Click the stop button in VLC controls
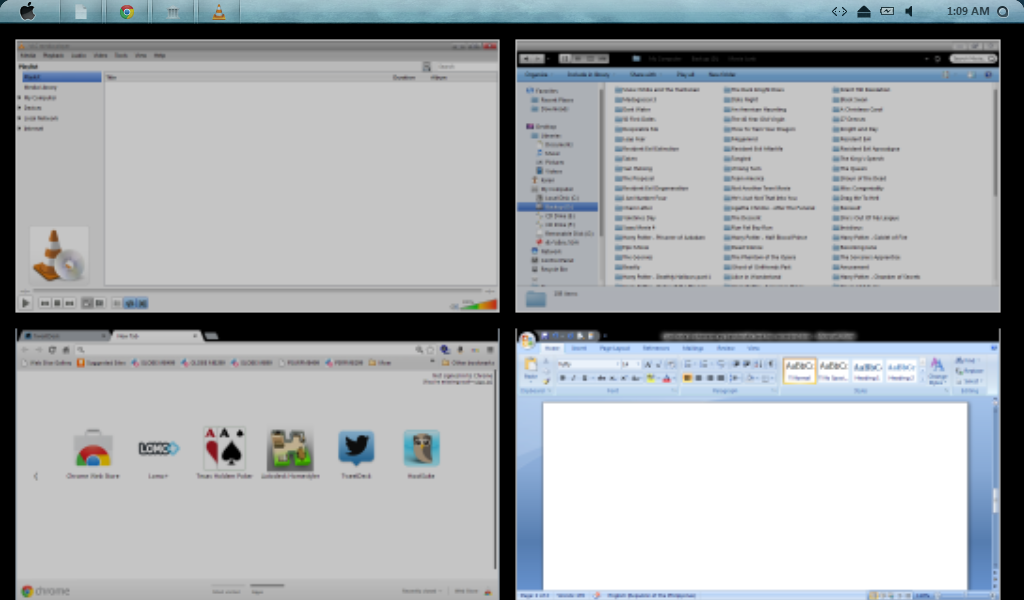Image resolution: width=1024 pixels, height=600 pixels. [57, 303]
